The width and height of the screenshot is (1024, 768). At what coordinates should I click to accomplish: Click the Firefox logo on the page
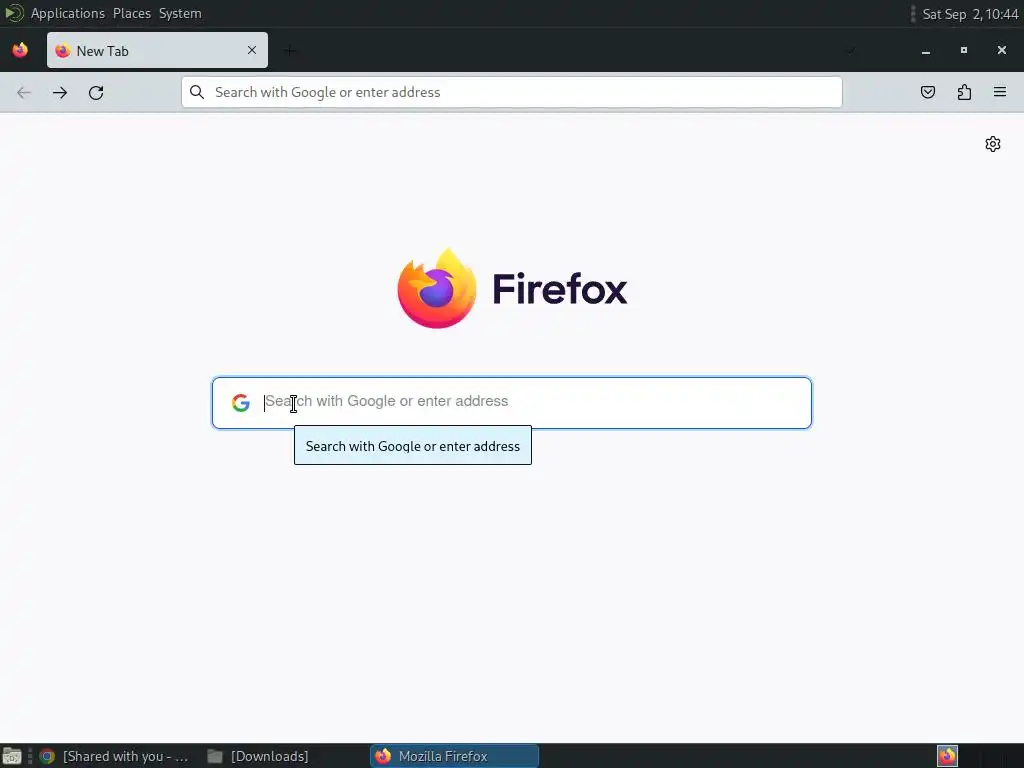point(512,288)
